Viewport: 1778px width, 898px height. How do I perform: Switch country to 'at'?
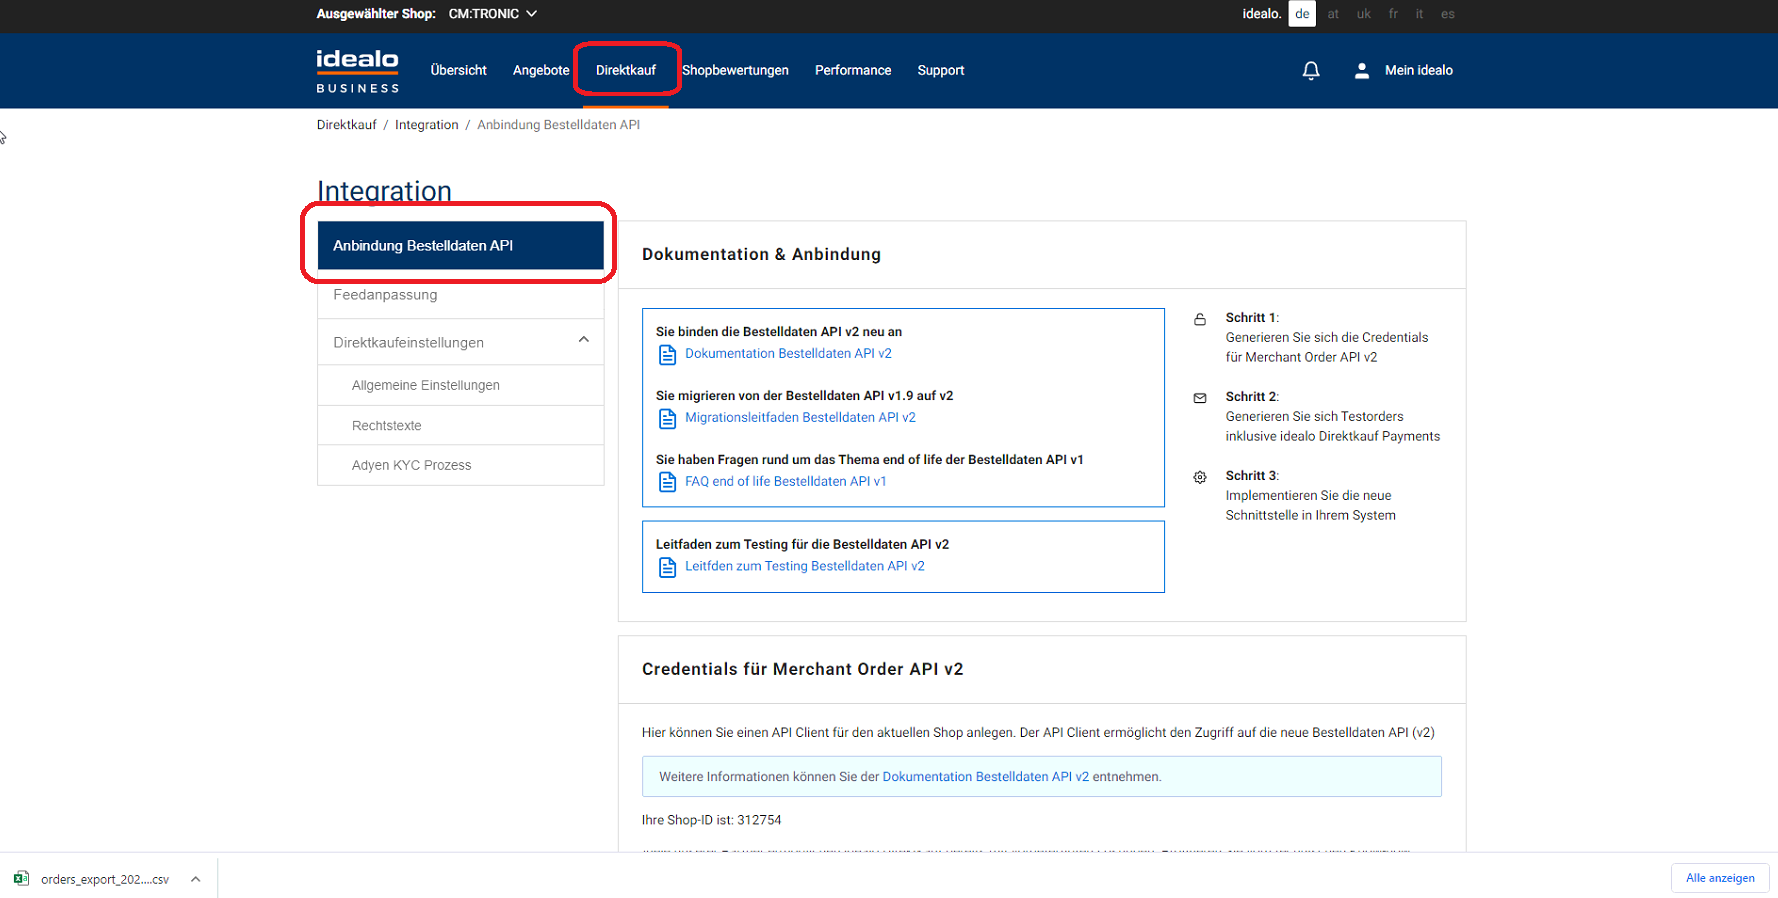pyautogui.click(x=1332, y=14)
